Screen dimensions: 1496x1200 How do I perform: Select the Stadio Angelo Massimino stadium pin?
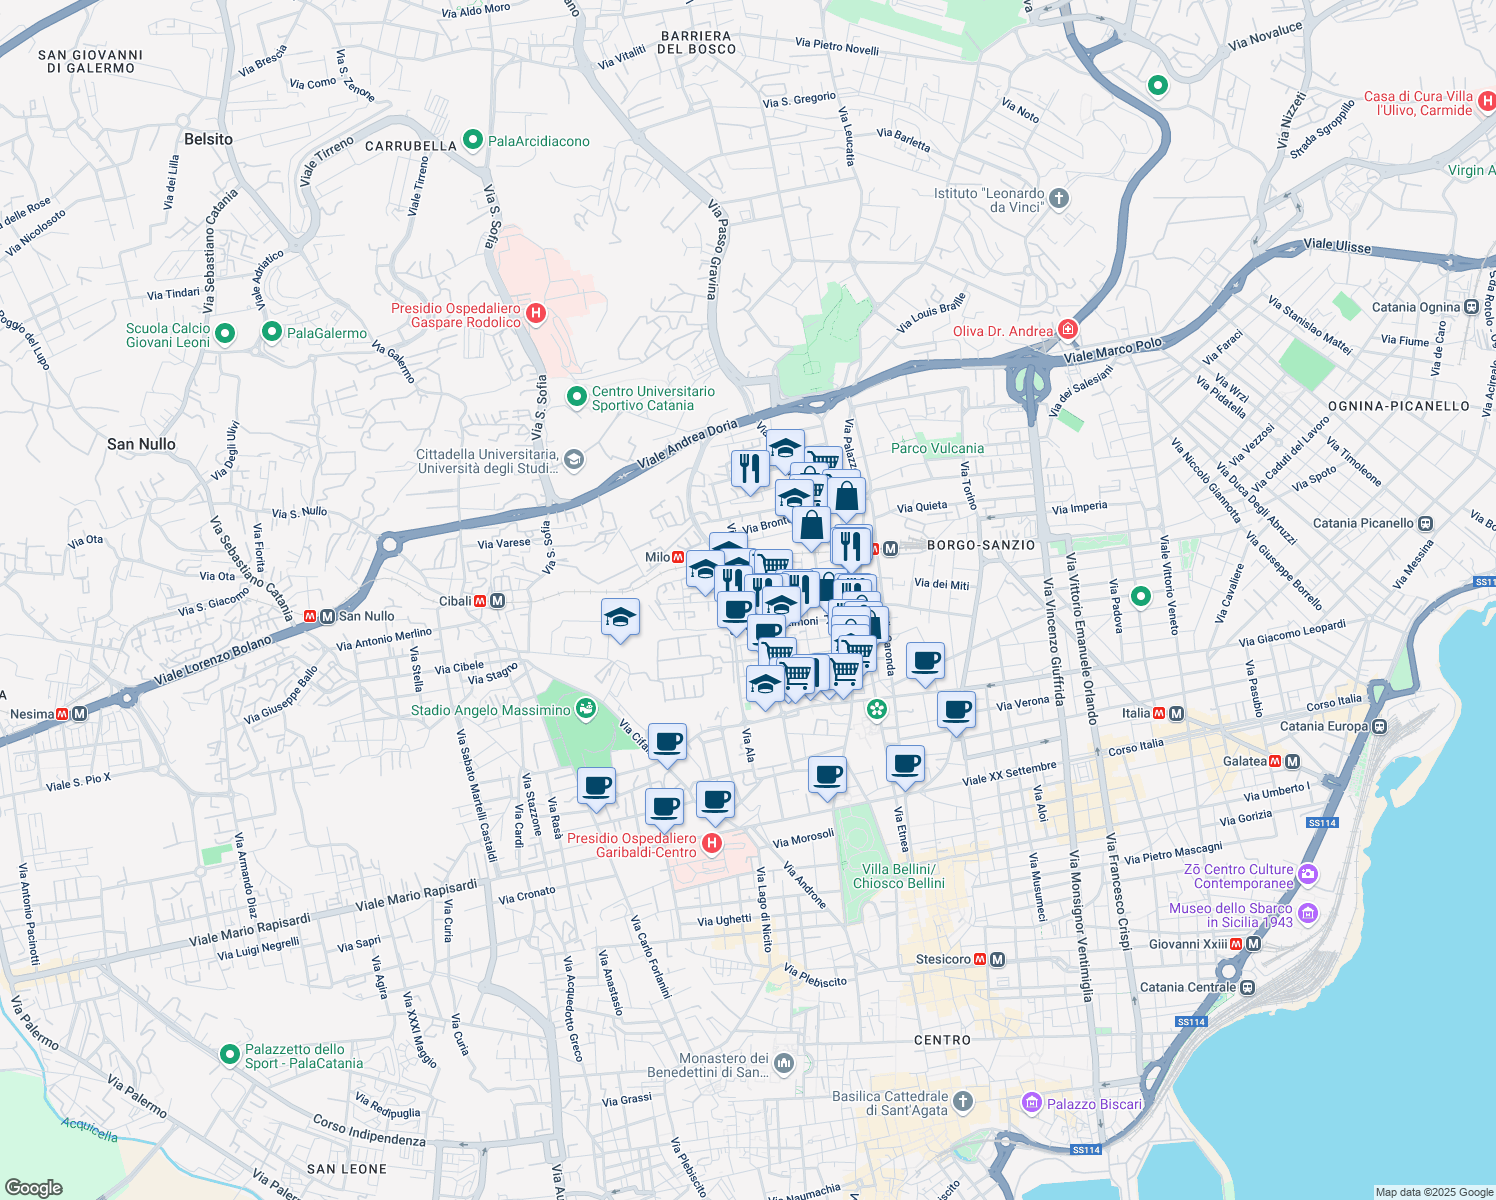(586, 709)
